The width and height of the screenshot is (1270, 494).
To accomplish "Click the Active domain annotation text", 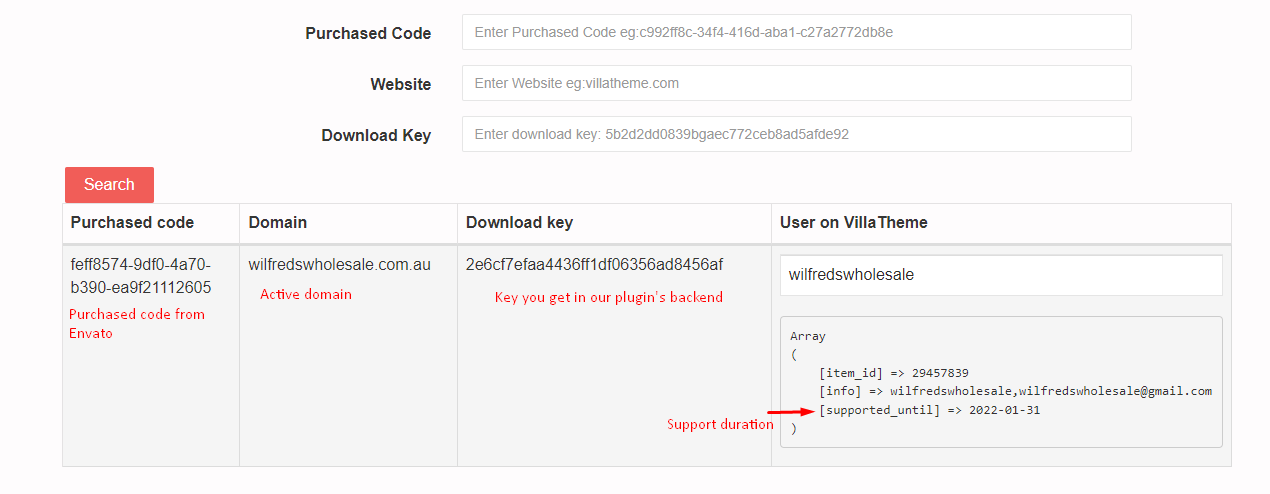I will click(306, 294).
